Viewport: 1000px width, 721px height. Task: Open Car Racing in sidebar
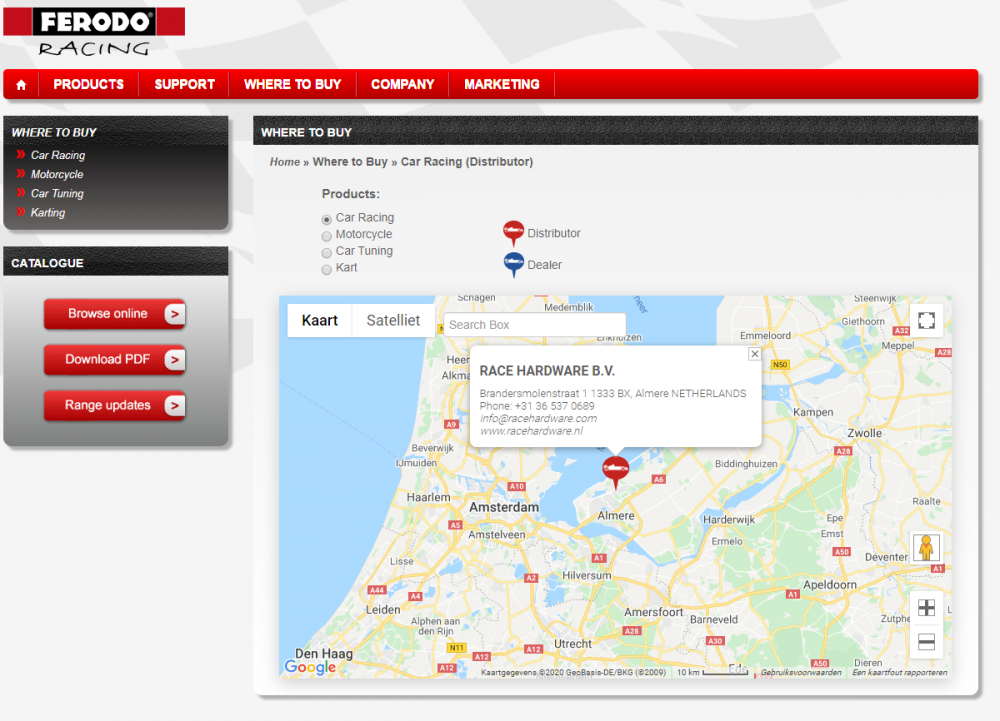(x=58, y=155)
